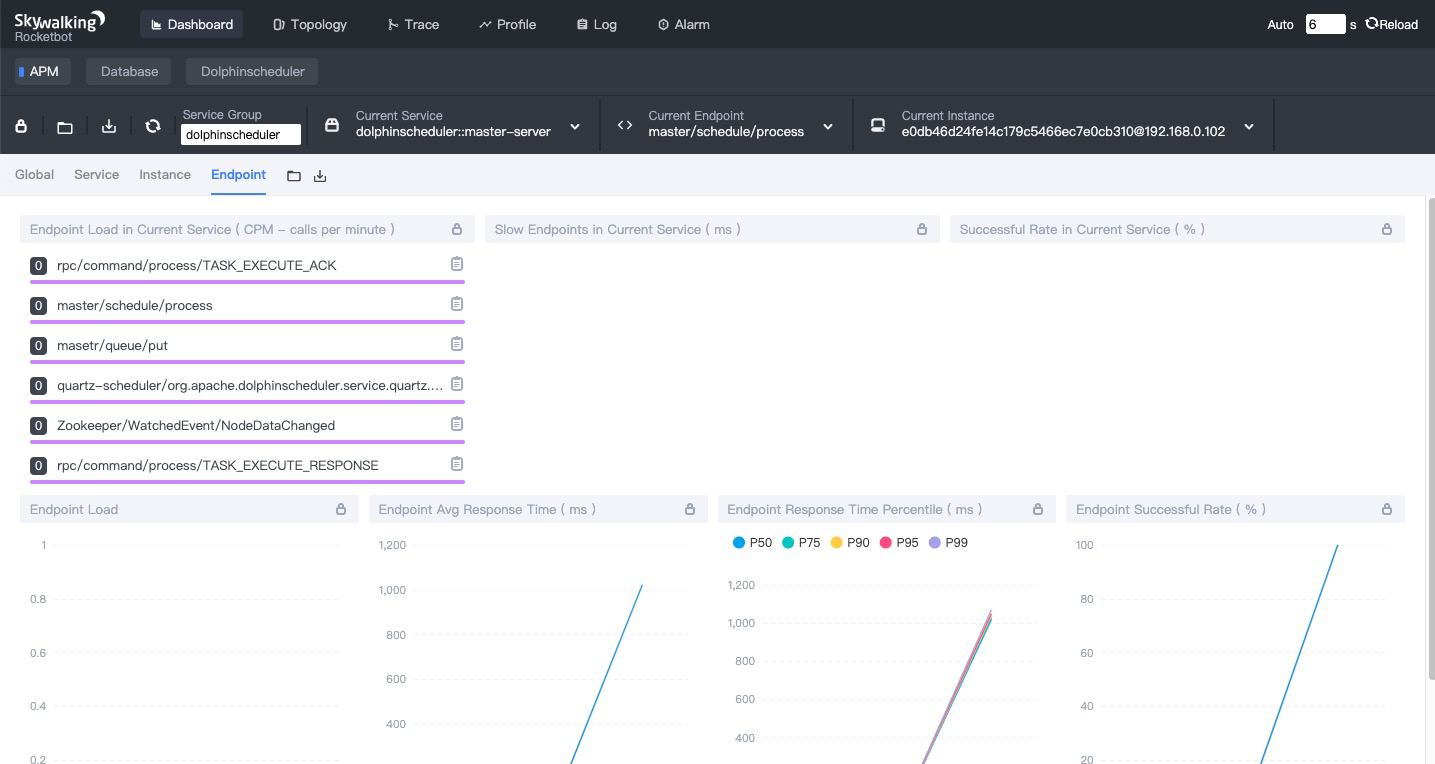Image resolution: width=1435 pixels, height=764 pixels.
Task: Toggle lock on Slow Endpoints panel
Action: (x=922, y=229)
